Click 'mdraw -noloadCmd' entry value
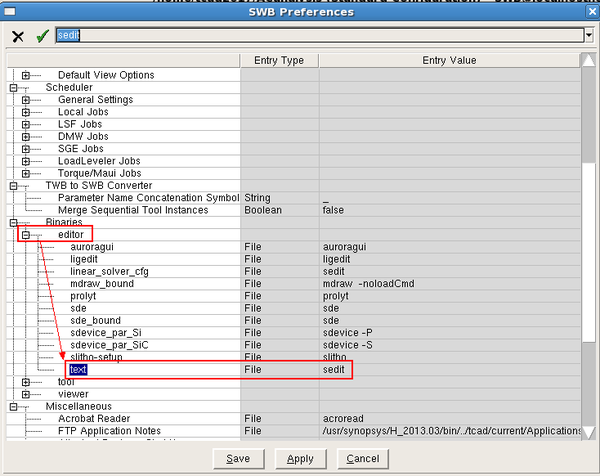 click(368, 284)
